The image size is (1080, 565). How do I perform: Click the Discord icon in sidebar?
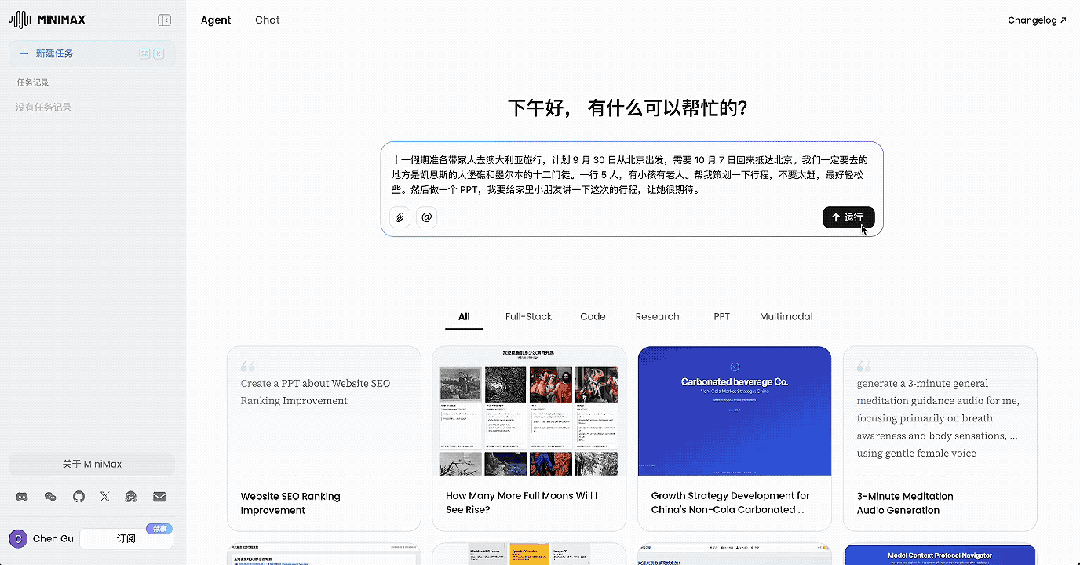[22, 496]
